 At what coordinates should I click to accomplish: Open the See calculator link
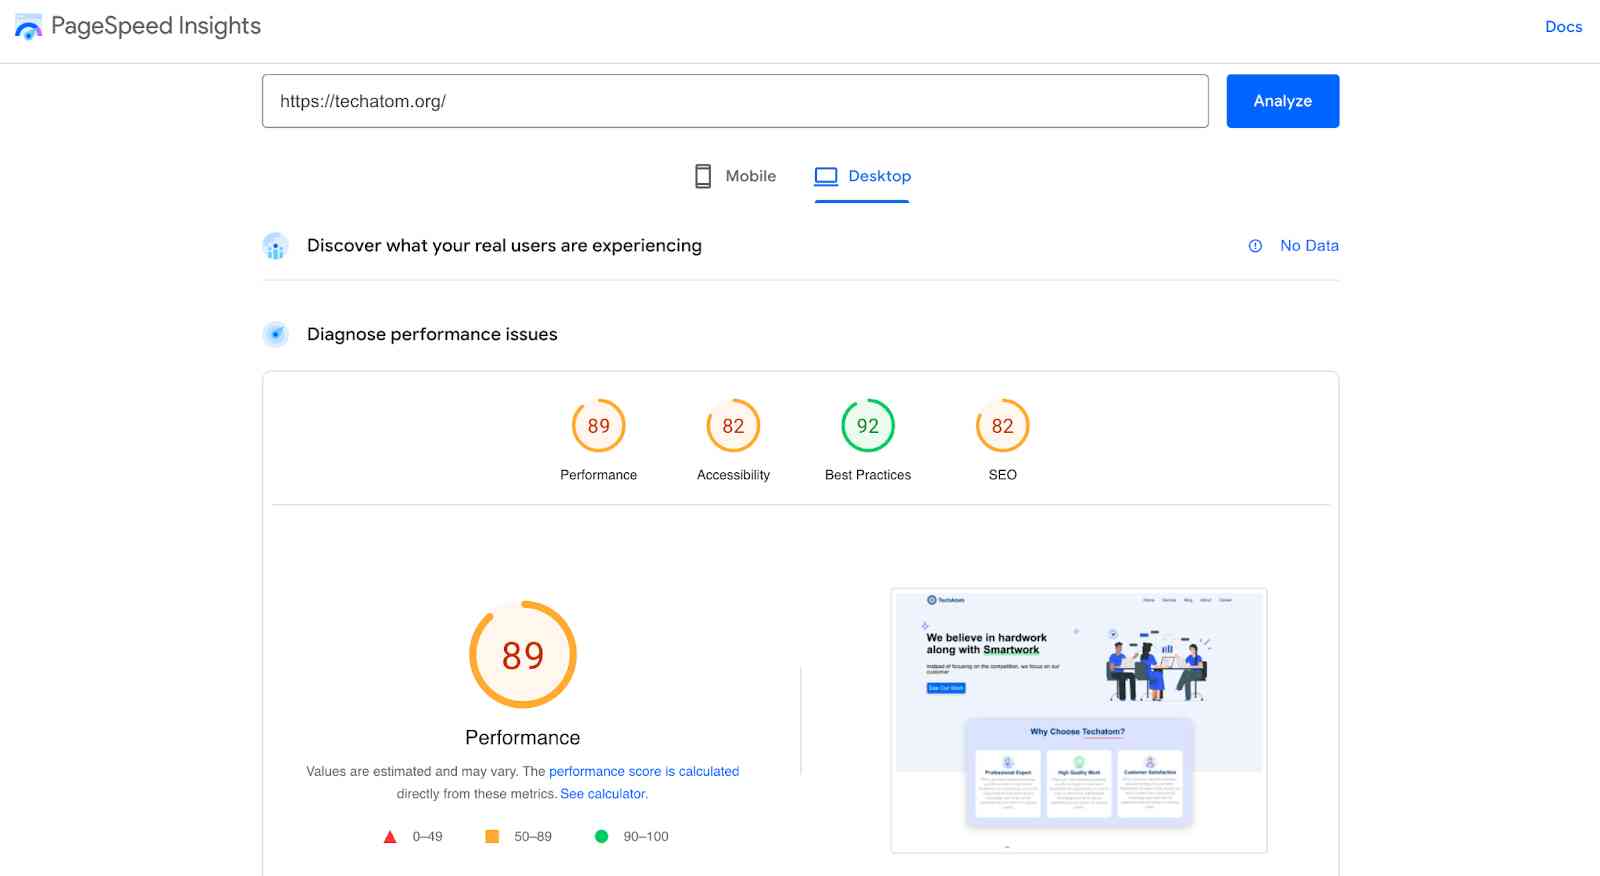pos(603,794)
